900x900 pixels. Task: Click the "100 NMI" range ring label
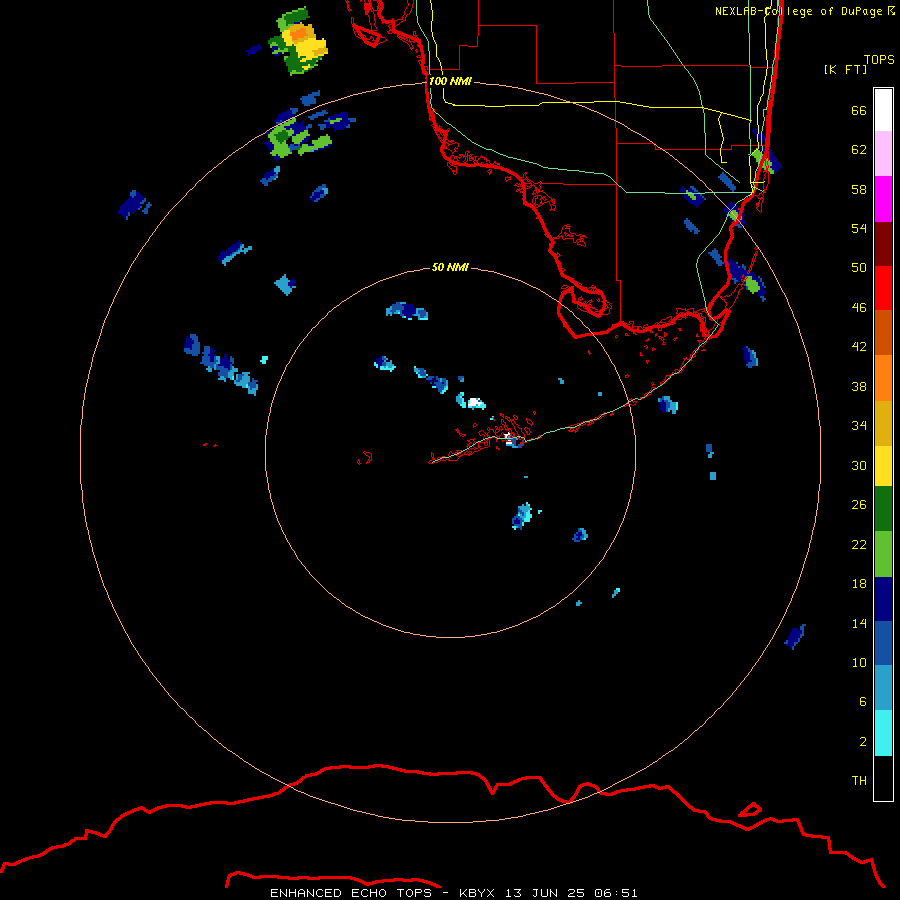tap(450, 82)
